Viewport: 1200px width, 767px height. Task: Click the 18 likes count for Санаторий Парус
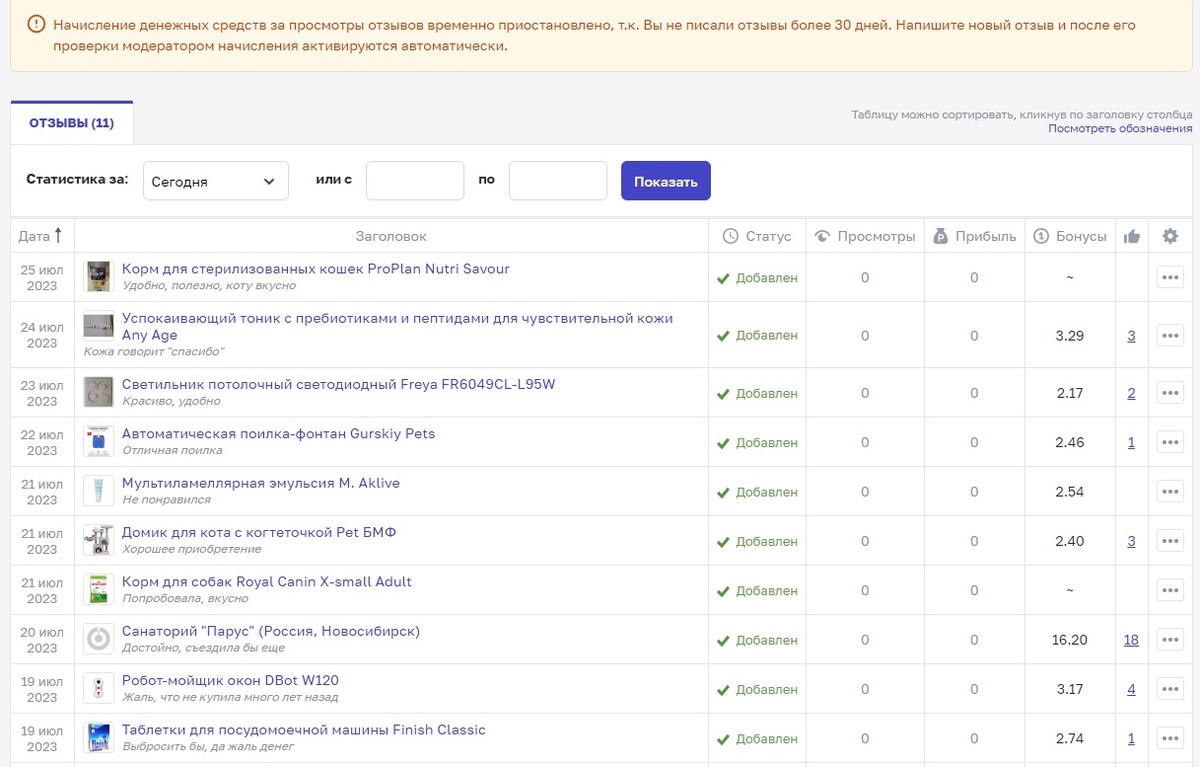[x=1131, y=640]
